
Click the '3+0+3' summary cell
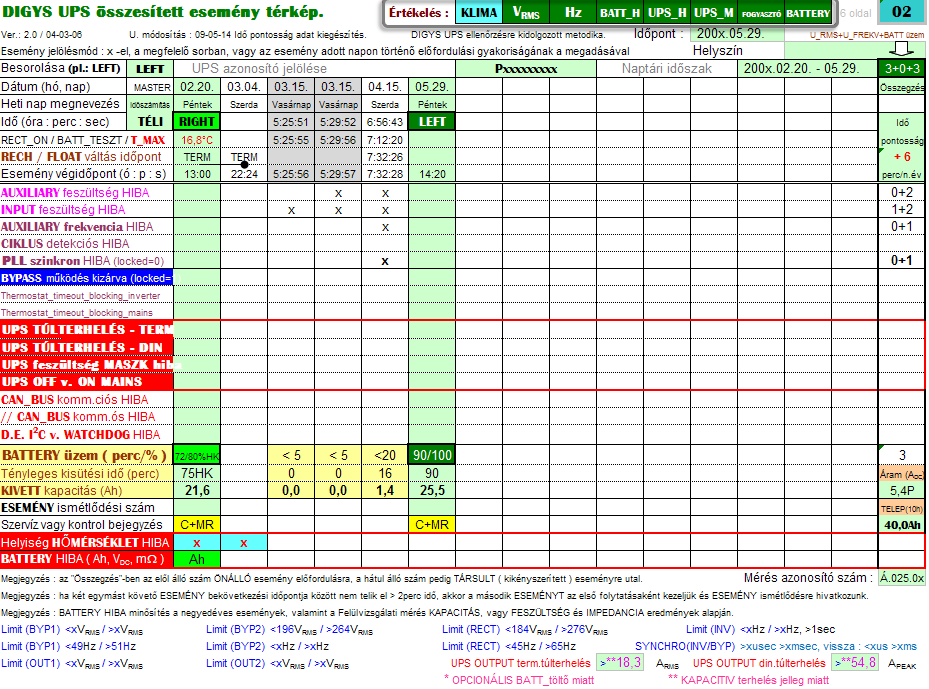click(901, 69)
